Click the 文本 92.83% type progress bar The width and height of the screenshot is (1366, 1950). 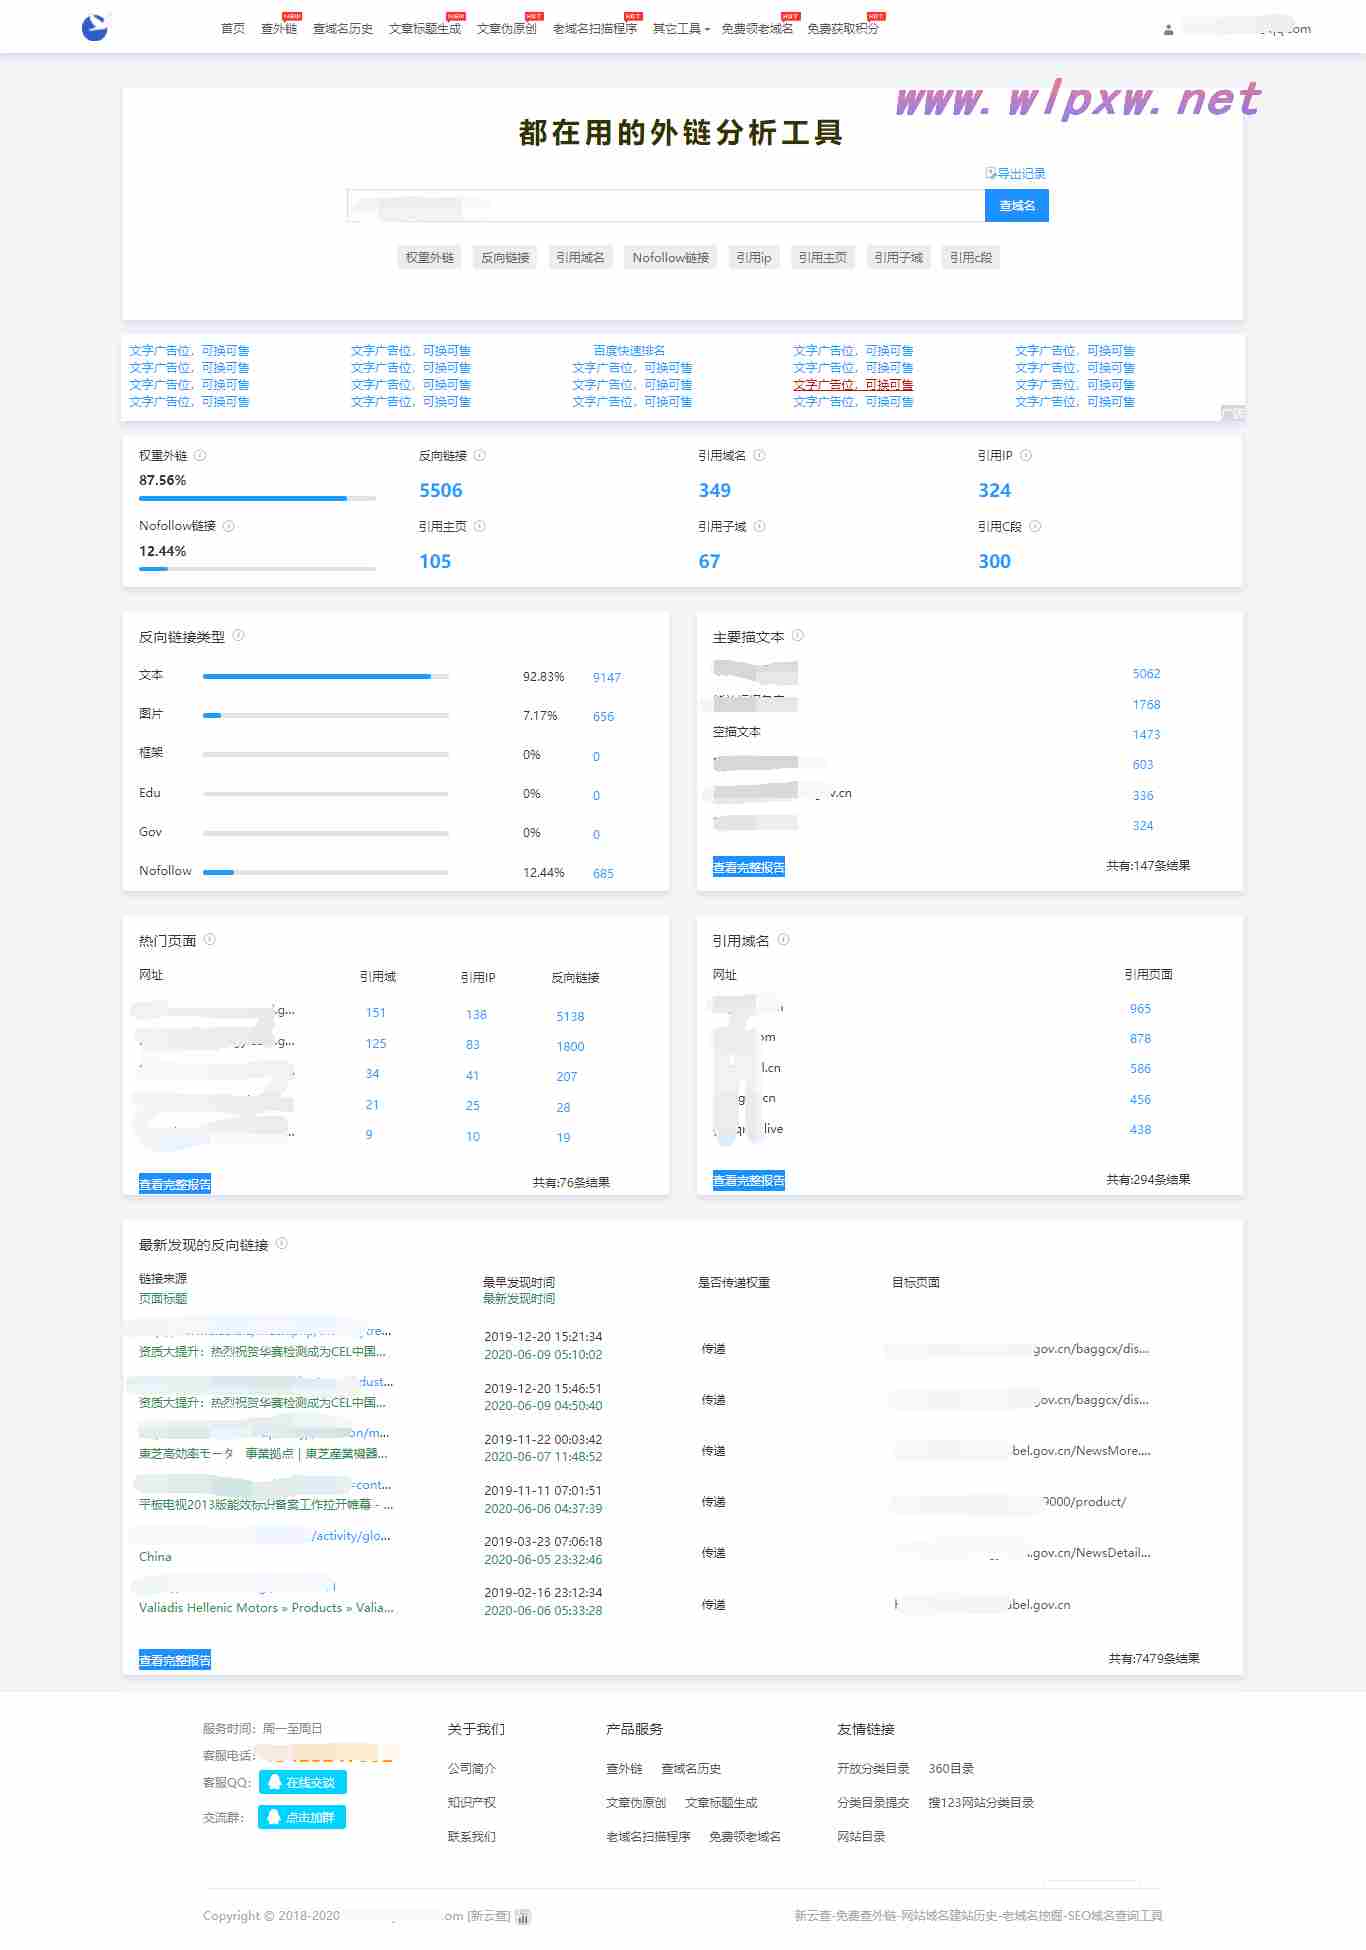pos(325,677)
